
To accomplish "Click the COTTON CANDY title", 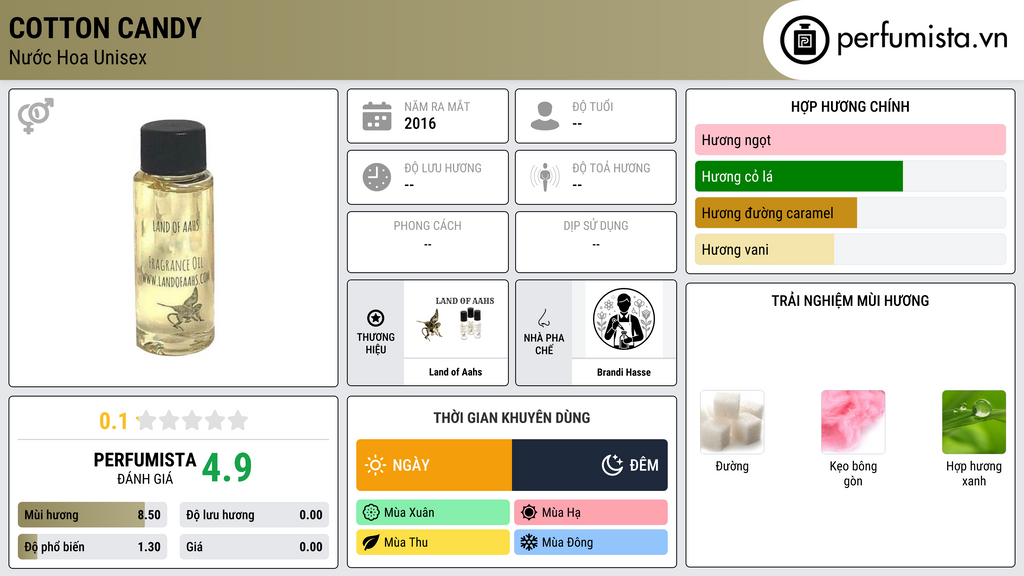I will tap(105, 28).
